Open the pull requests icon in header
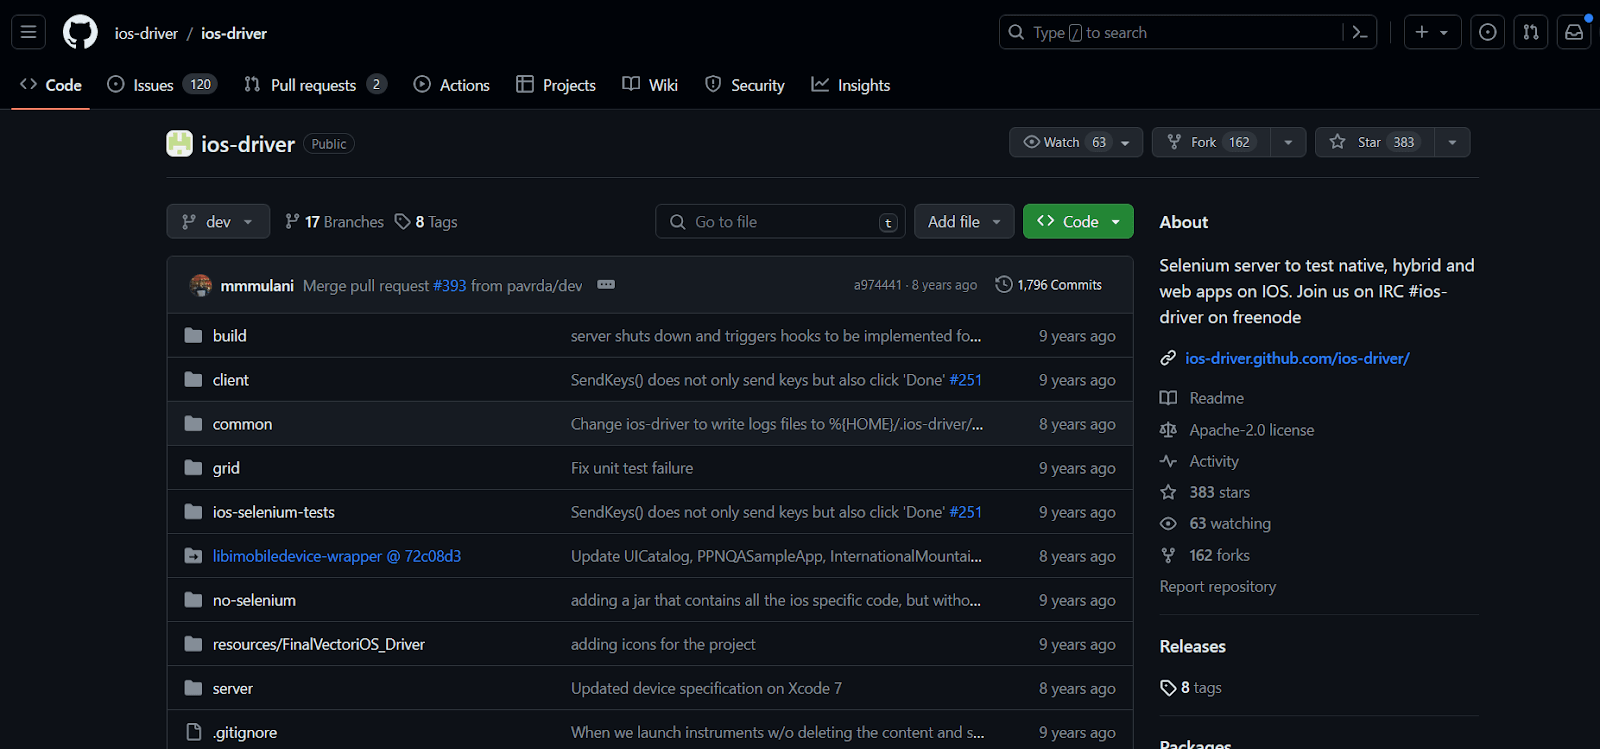The height and width of the screenshot is (749, 1600). click(1530, 33)
